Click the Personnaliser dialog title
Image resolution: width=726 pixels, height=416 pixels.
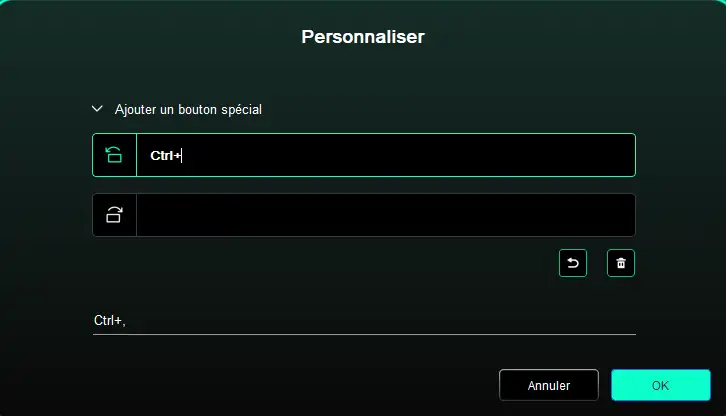point(363,37)
